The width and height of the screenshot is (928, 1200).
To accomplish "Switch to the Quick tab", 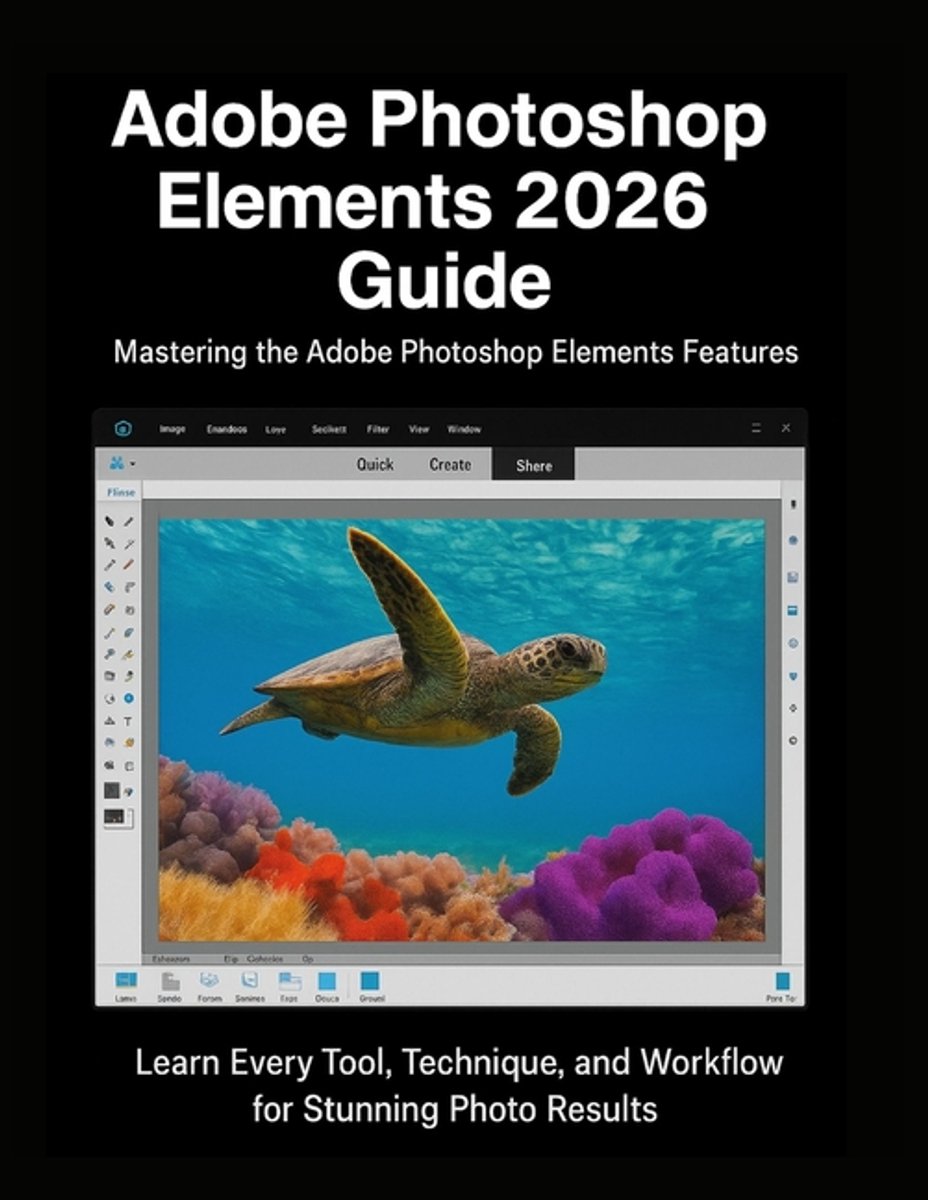I will point(375,464).
